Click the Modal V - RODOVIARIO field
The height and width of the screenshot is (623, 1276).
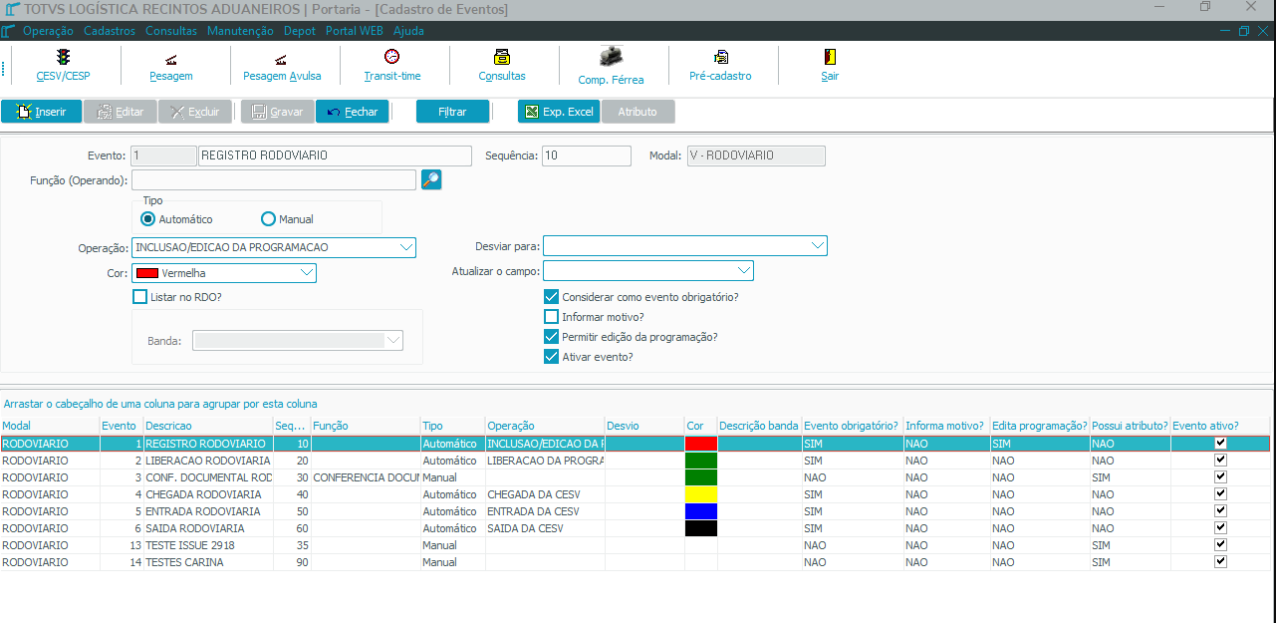[x=755, y=155]
